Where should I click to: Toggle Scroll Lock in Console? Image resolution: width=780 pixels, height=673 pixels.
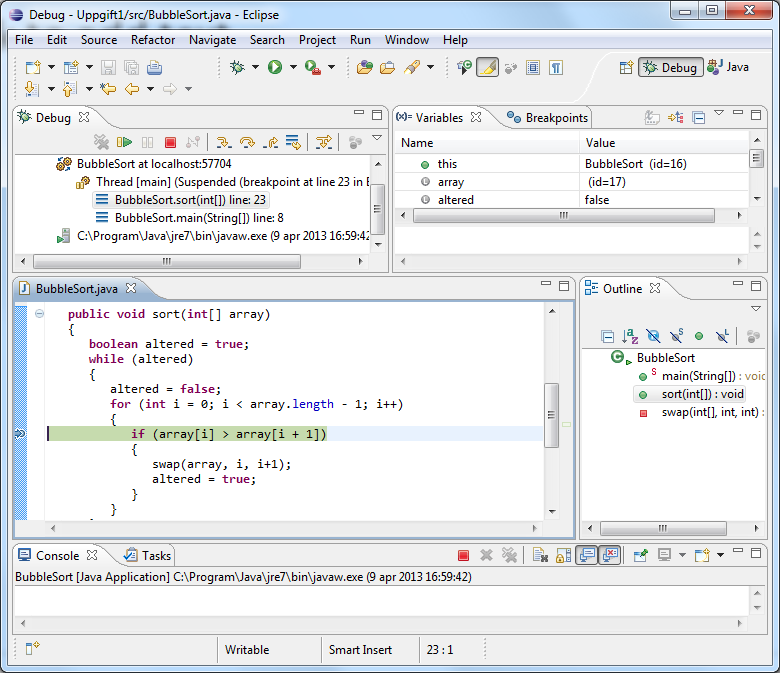(x=564, y=555)
